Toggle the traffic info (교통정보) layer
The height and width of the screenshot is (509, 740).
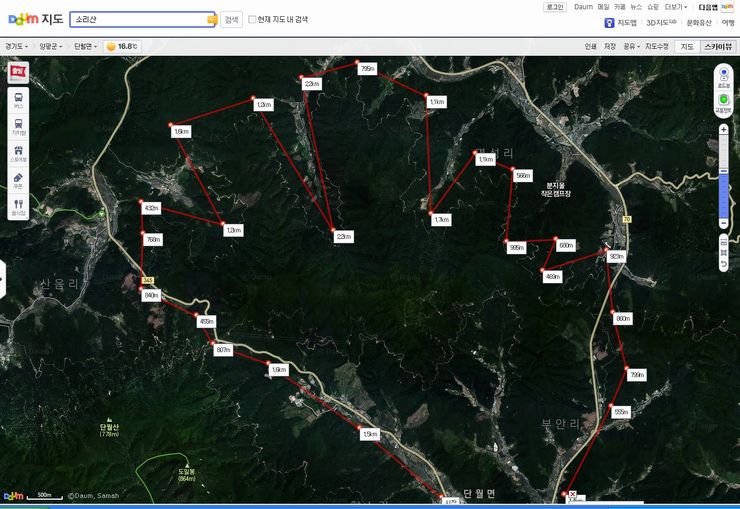[x=723, y=102]
